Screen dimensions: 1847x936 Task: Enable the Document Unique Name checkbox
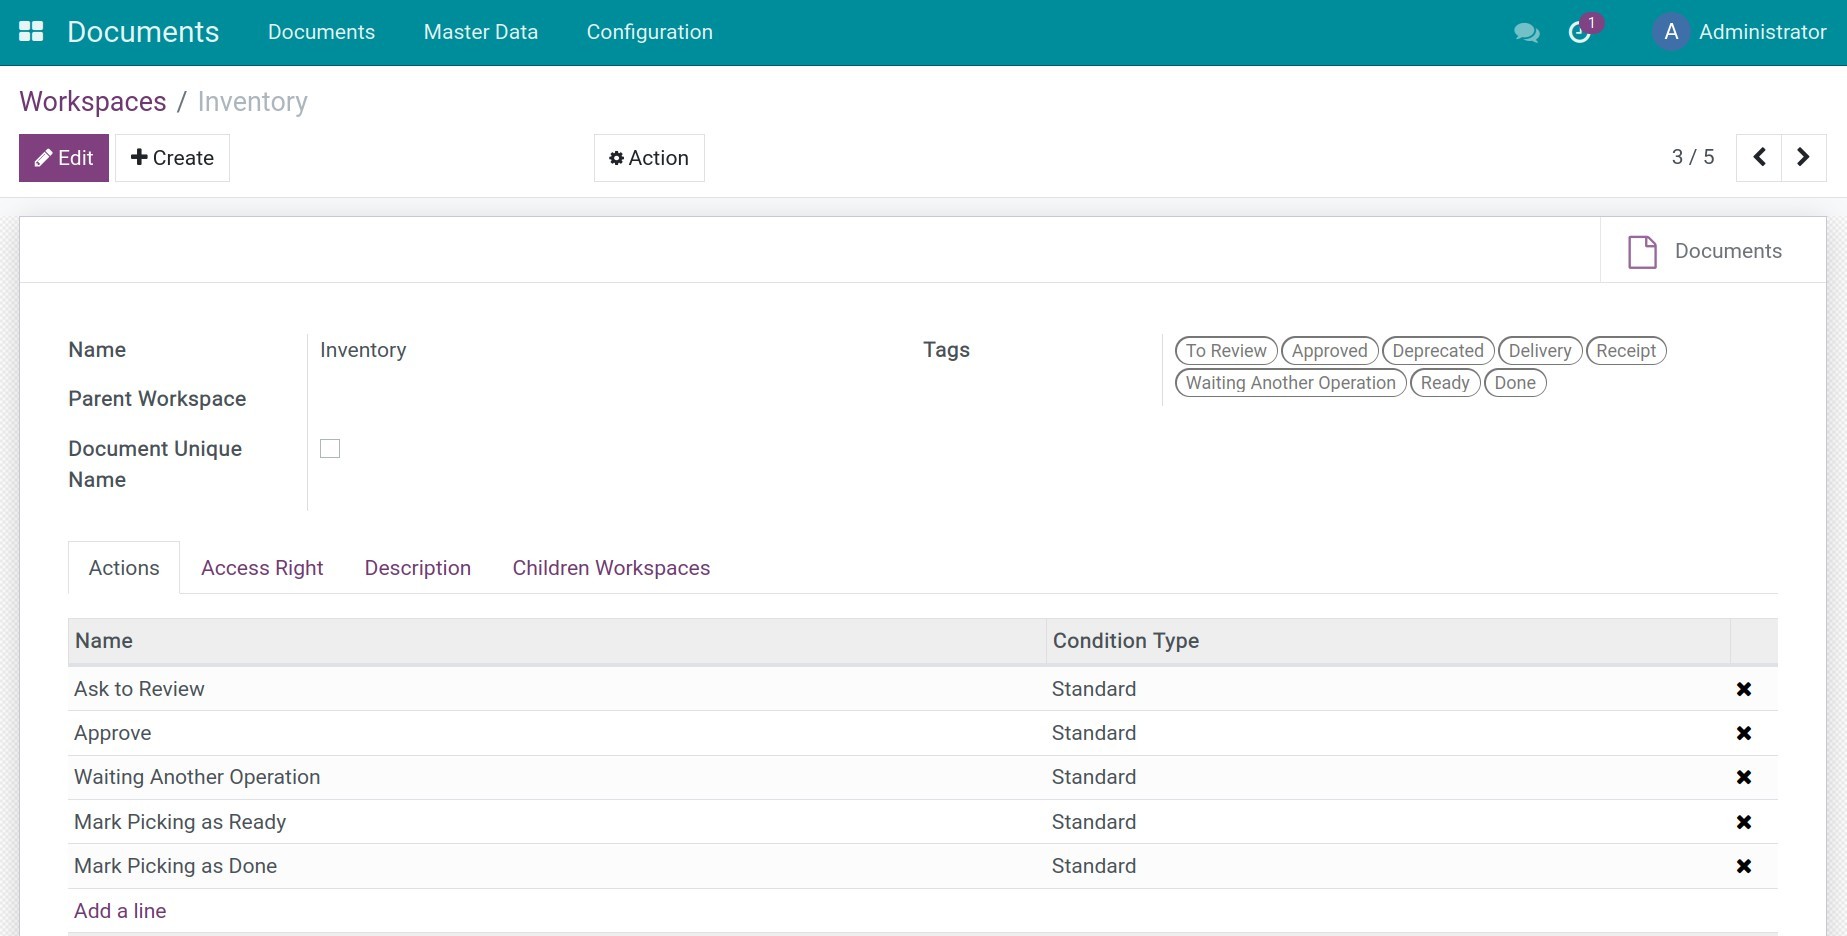point(330,448)
